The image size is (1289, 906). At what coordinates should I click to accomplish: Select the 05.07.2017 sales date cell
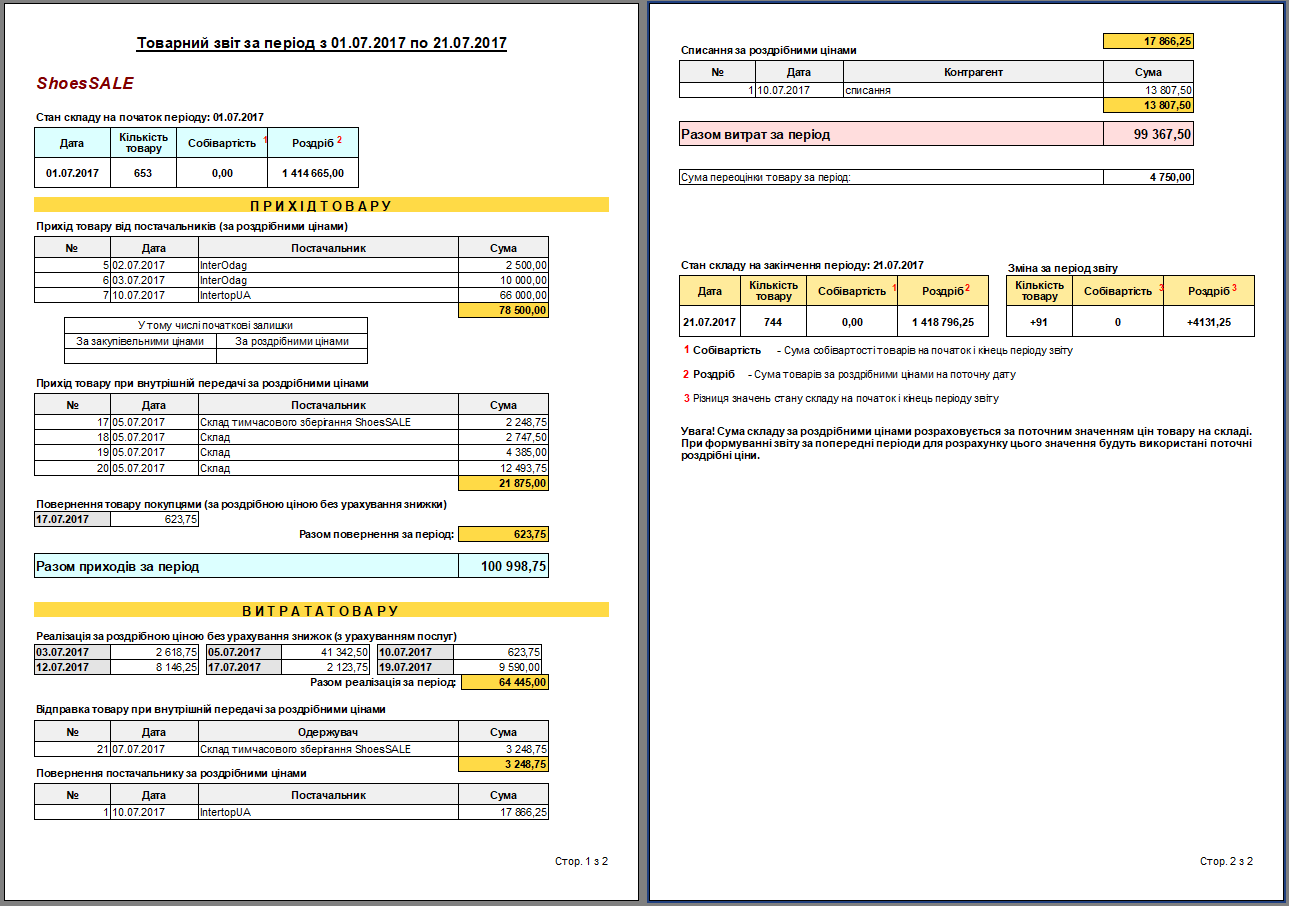click(243, 652)
